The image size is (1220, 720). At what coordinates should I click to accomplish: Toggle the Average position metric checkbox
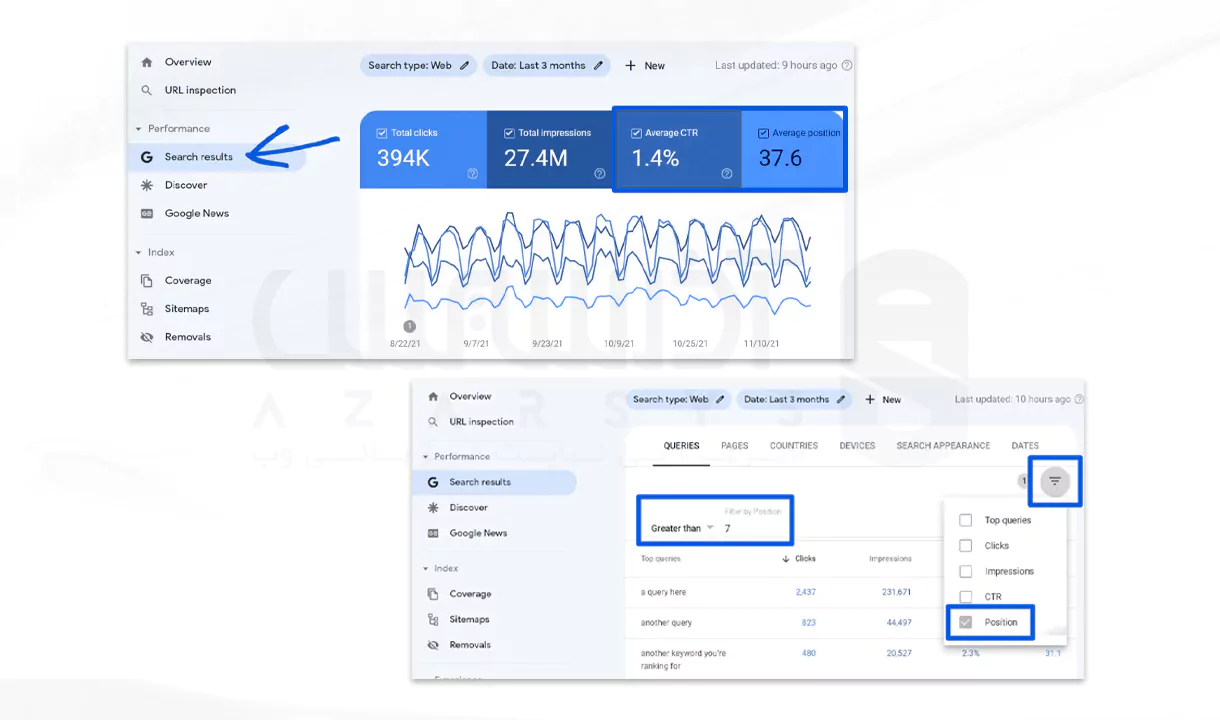click(x=763, y=133)
